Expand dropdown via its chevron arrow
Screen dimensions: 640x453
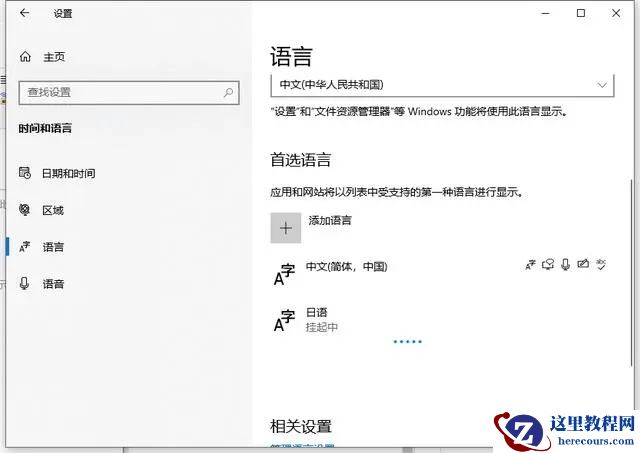click(x=602, y=85)
